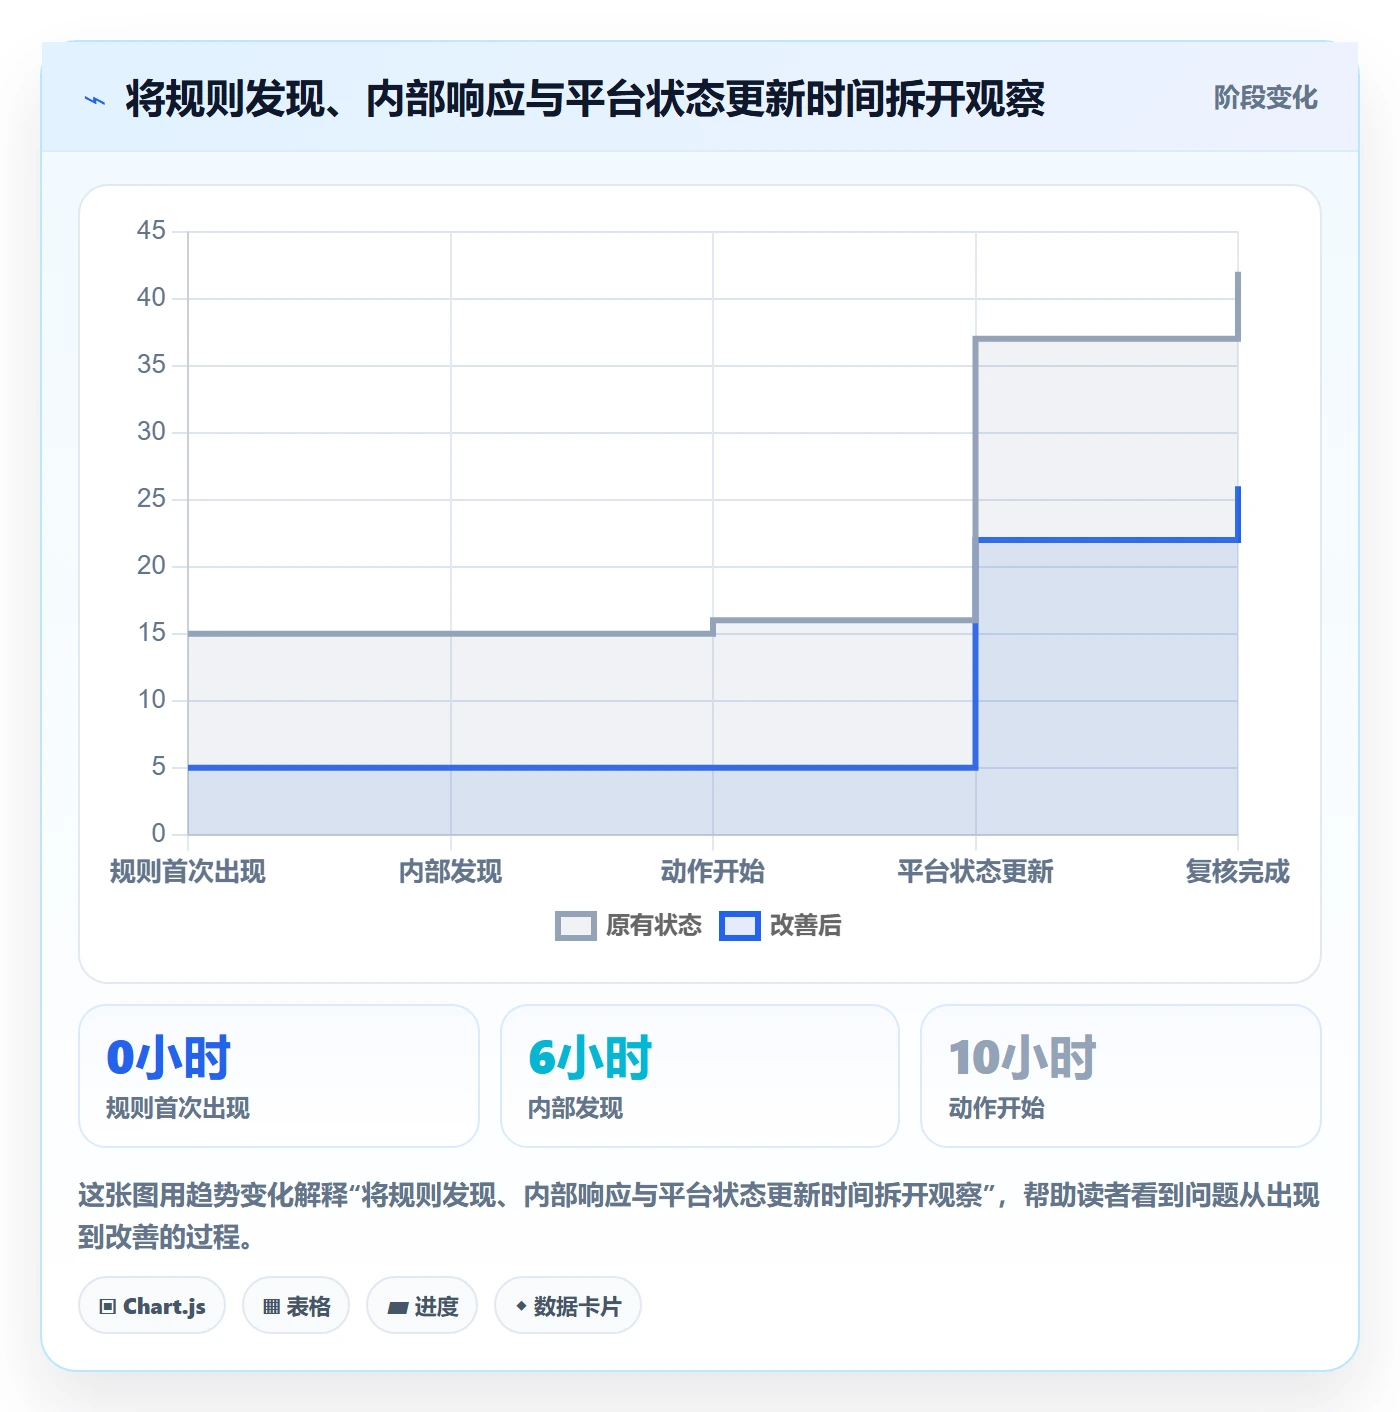Click the 25 value on the y-axis
The height and width of the screenshot is (1412, 1400).
[x=151, y=499]
